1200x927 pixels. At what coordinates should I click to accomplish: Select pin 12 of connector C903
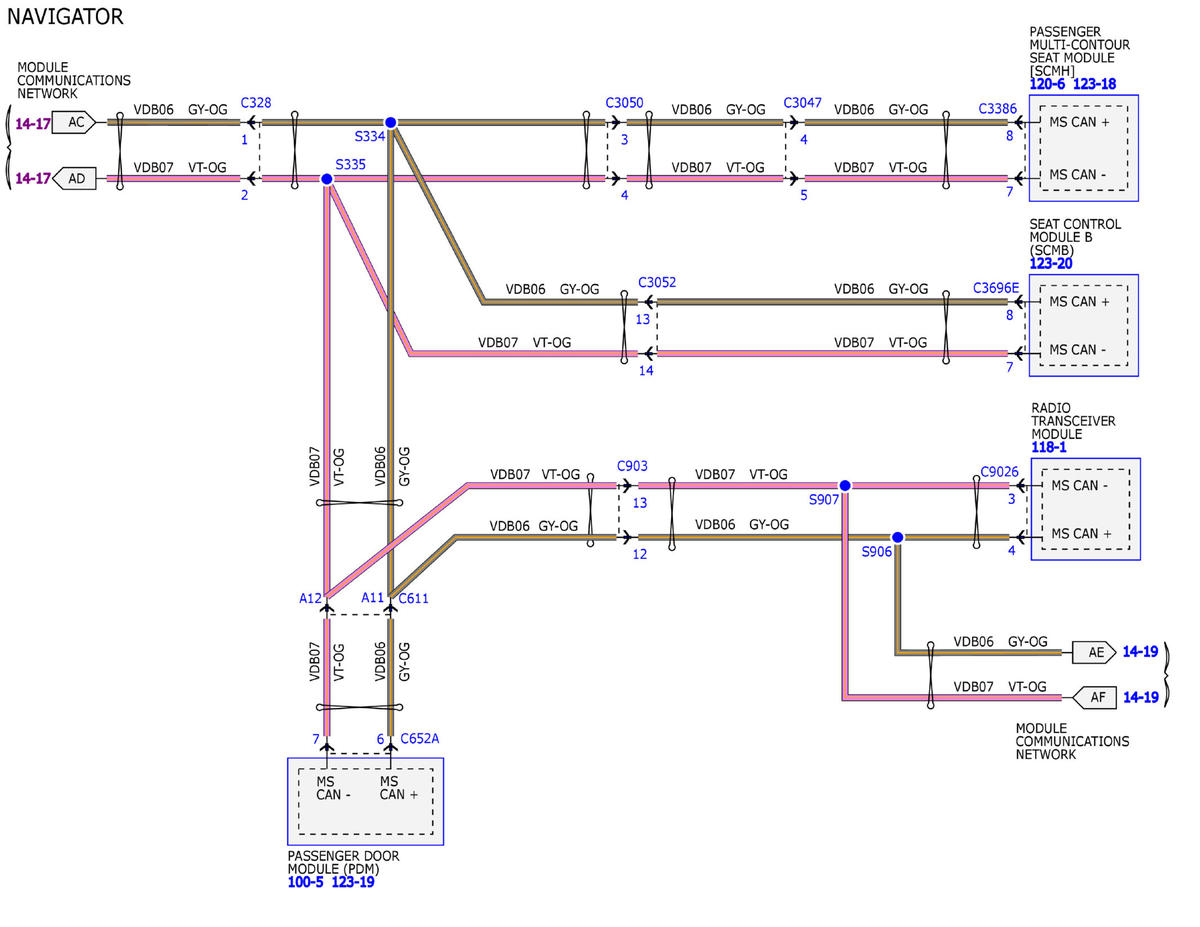(640, 554)
